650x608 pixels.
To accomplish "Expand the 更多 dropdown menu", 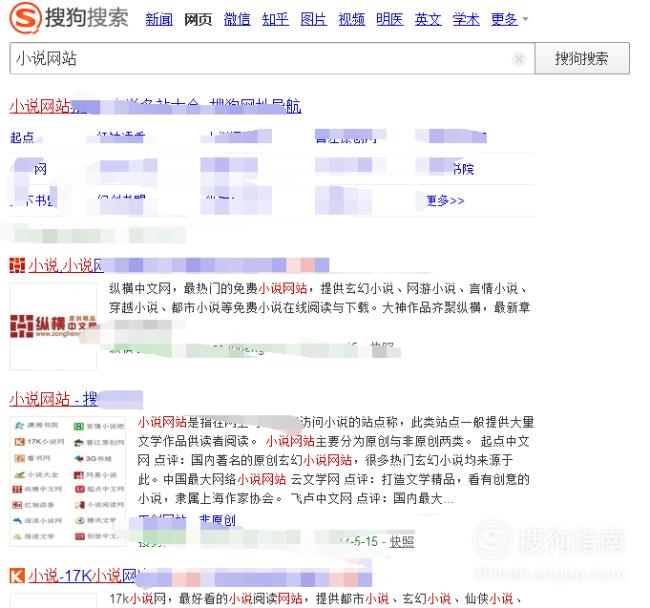I will click(509, 19).
